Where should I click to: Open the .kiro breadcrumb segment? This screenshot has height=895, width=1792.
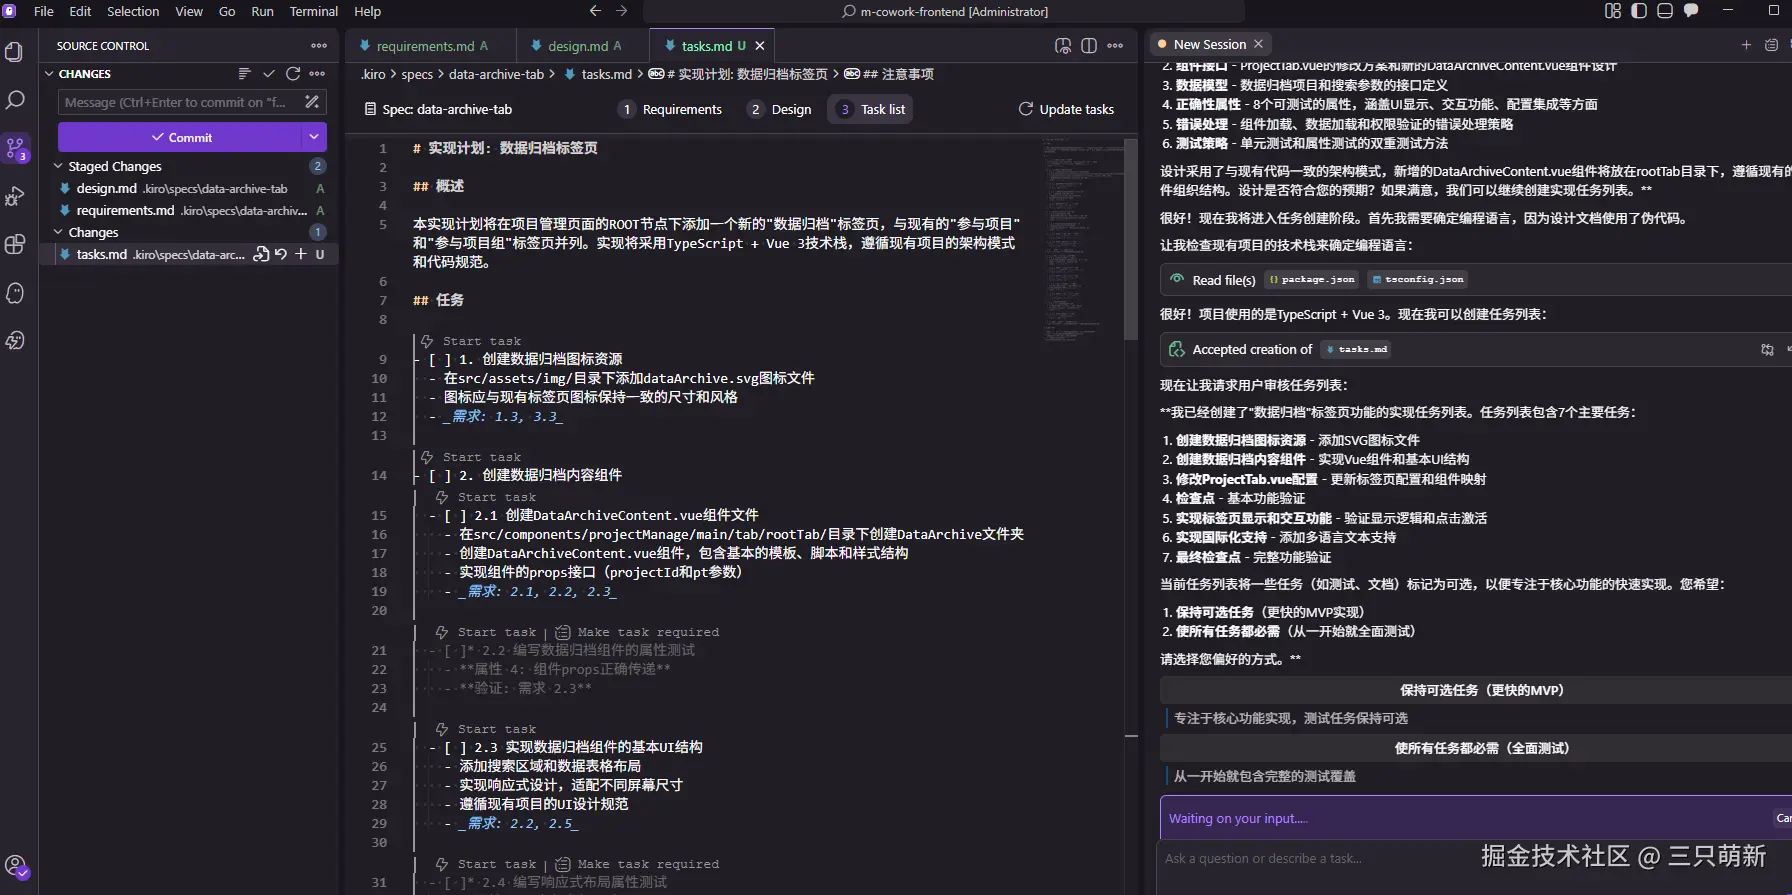tap(373, 74)
